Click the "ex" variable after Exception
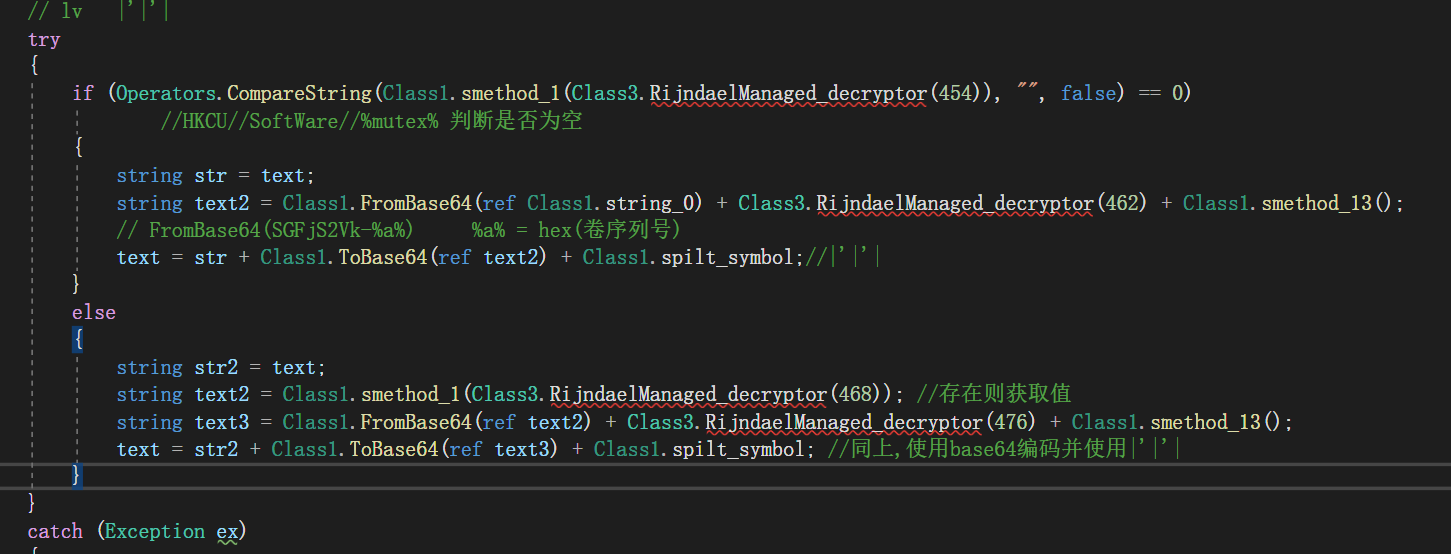Screen dimensions: 1451x554 tap(228, 531)
